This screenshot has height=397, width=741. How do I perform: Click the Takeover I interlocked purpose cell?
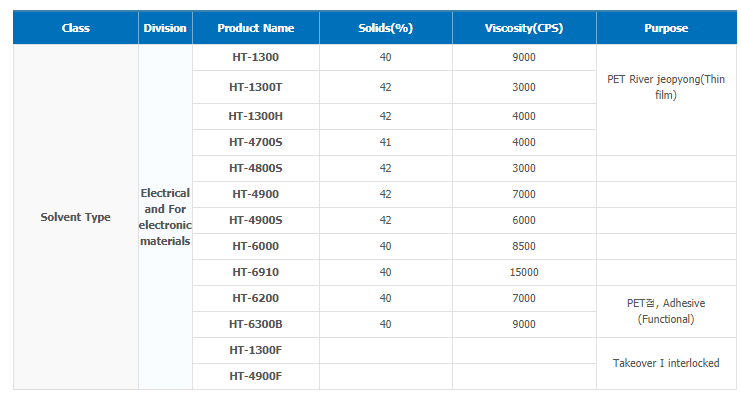pyautogui.click(x=666, y=363)
